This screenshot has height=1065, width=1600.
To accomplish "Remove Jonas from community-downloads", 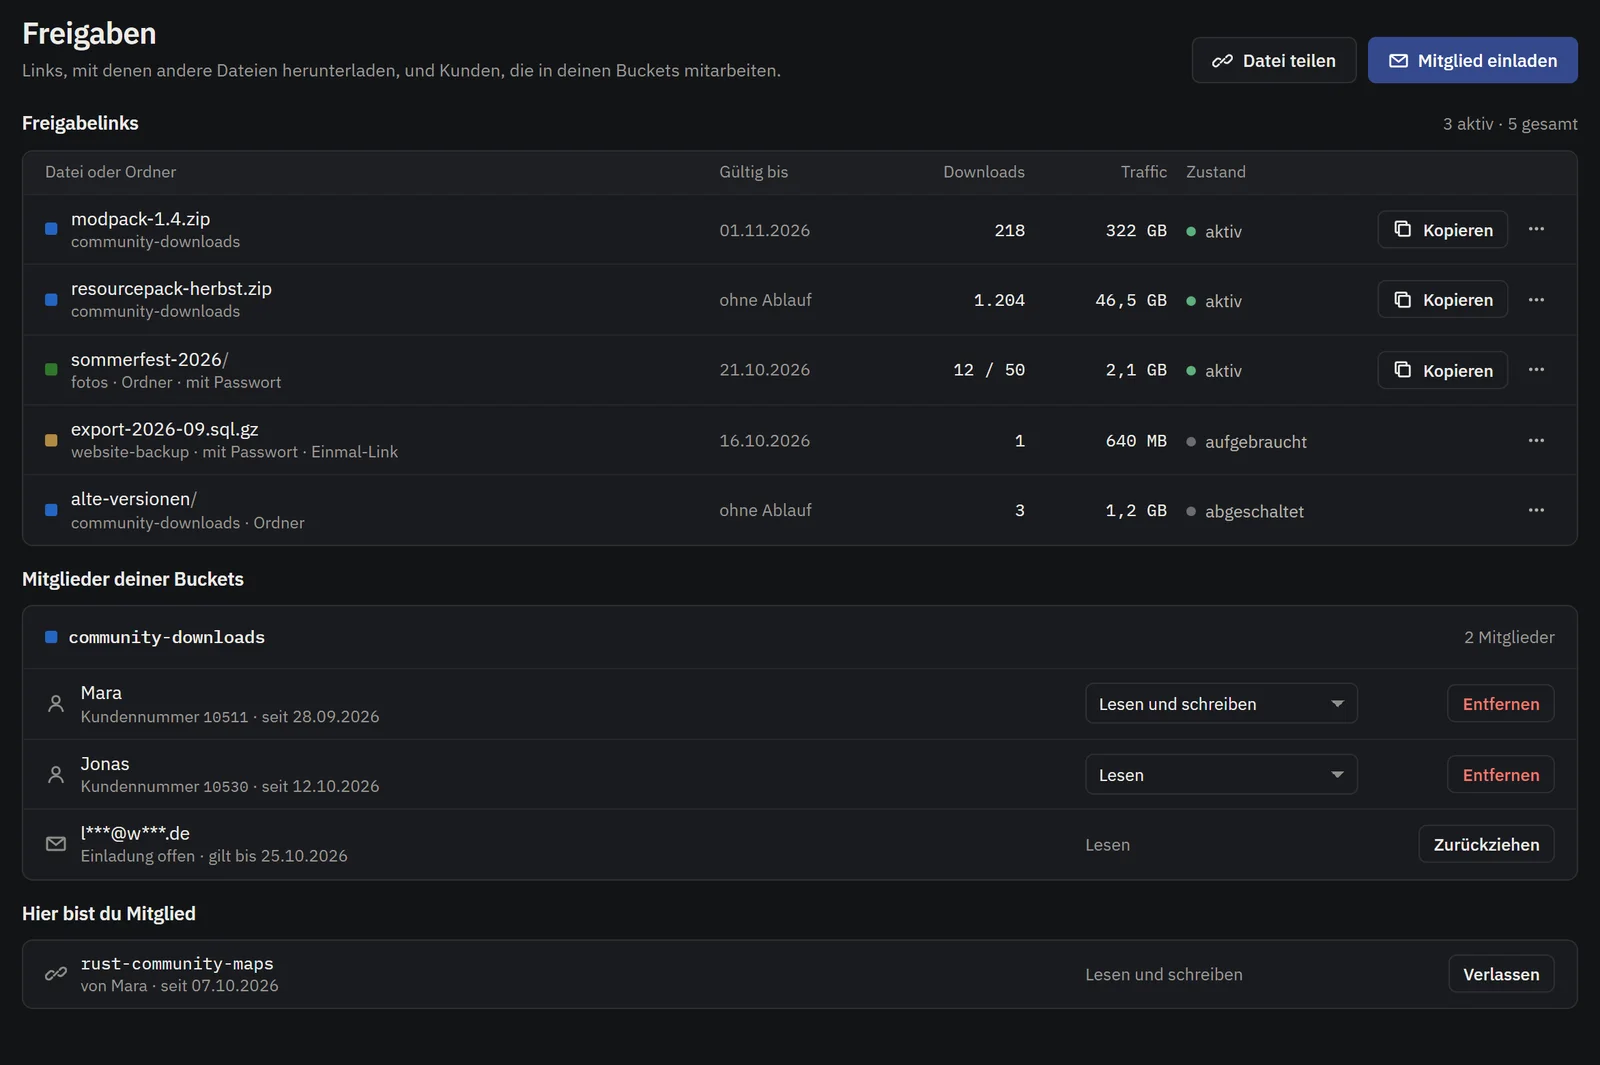I will 1501,775.
